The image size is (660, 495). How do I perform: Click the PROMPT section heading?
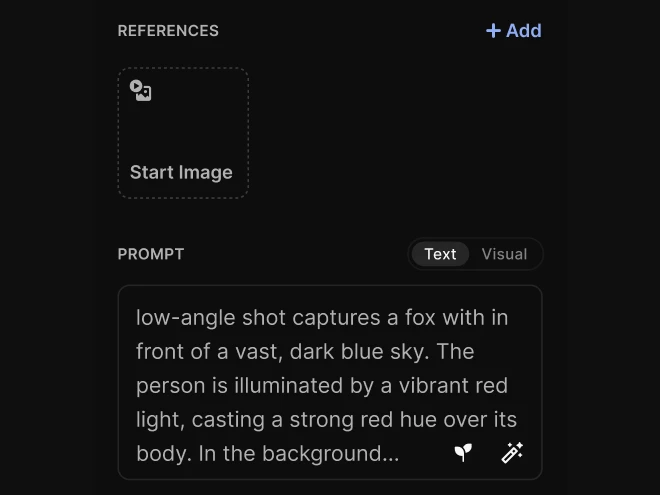click(151, 254)
